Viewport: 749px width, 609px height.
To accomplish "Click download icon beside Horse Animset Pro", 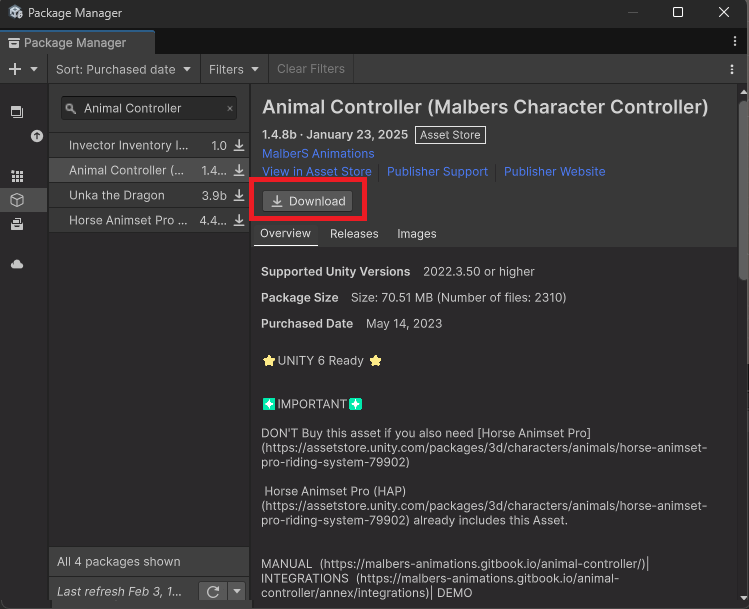I will click(x=239, y=220).
